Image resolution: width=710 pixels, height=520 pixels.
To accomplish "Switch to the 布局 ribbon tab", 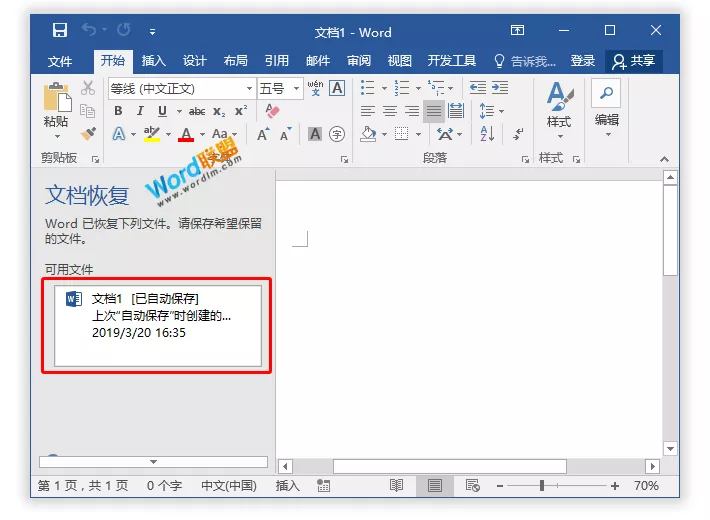I will click(235, 61).
